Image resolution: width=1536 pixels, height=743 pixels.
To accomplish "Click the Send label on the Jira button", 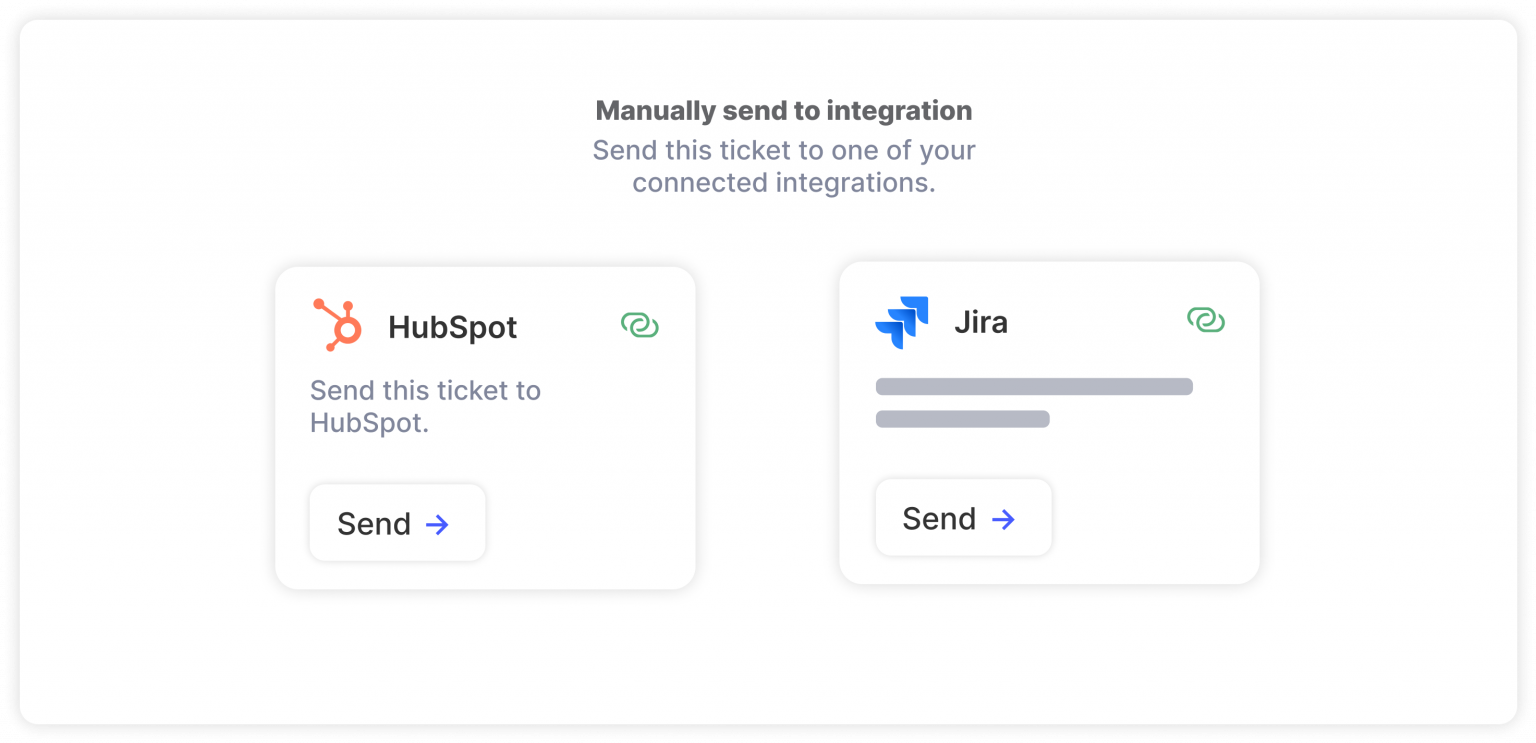I will [938, 517].
